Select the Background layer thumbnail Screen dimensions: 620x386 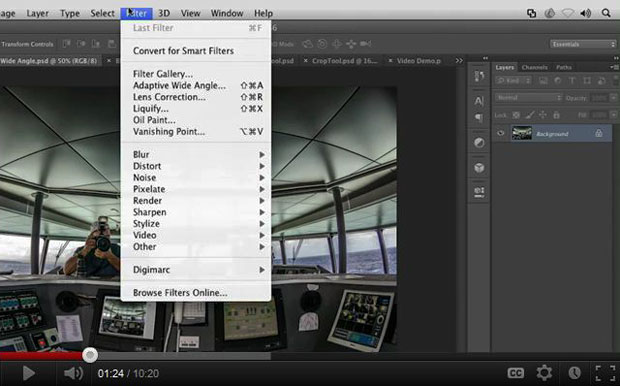pyautogui.click(x=522, y=133)
